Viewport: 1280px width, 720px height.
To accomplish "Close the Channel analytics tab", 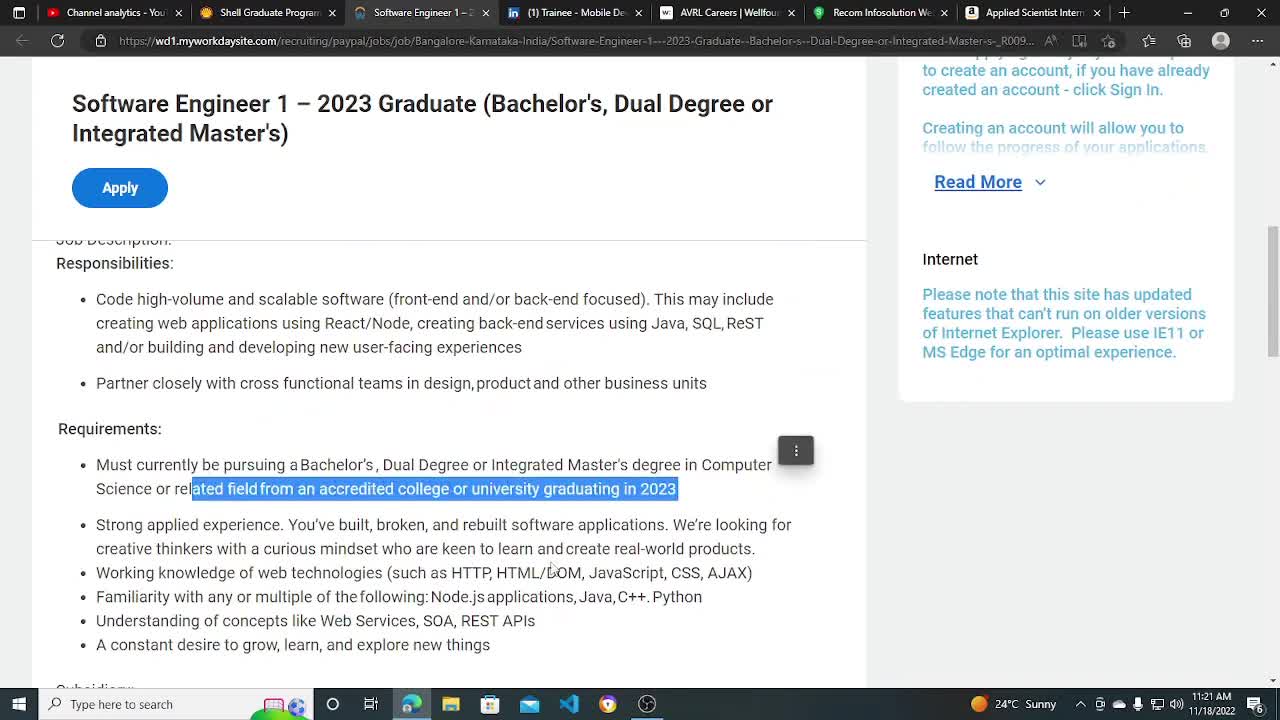I will point(179,13).
